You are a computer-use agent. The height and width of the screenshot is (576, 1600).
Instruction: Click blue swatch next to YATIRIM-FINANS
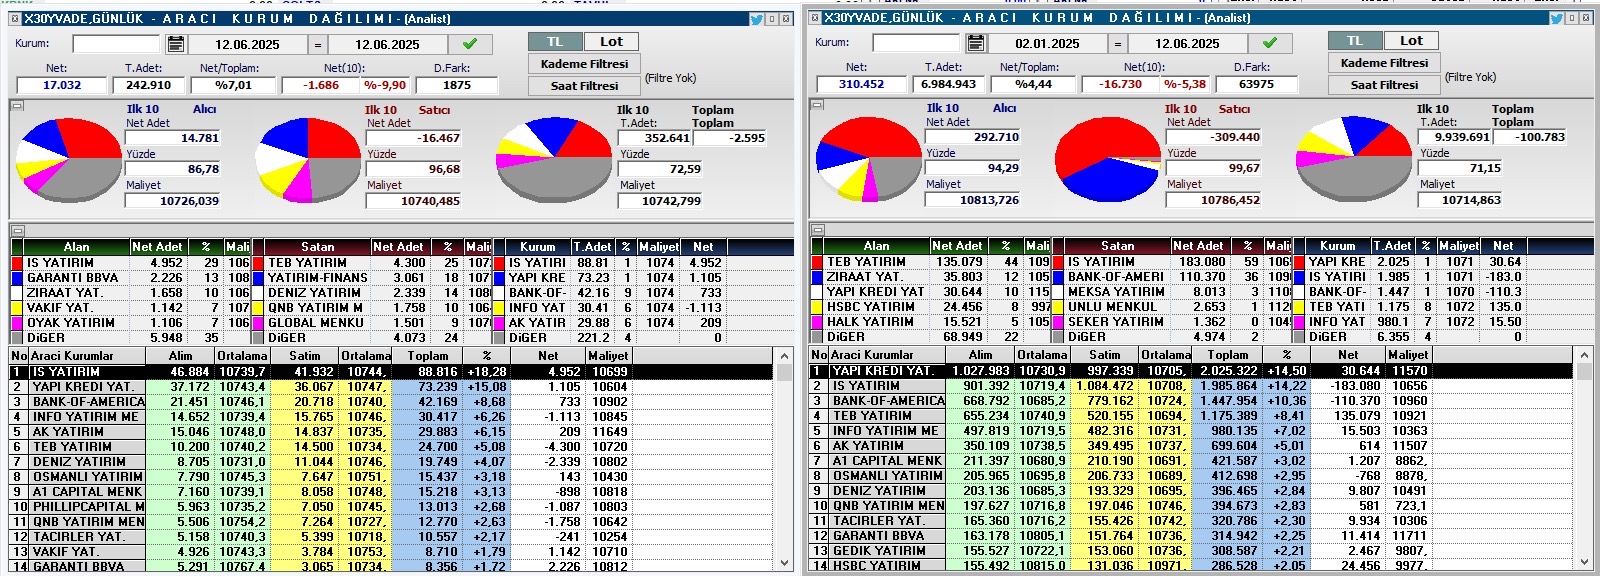258,278
